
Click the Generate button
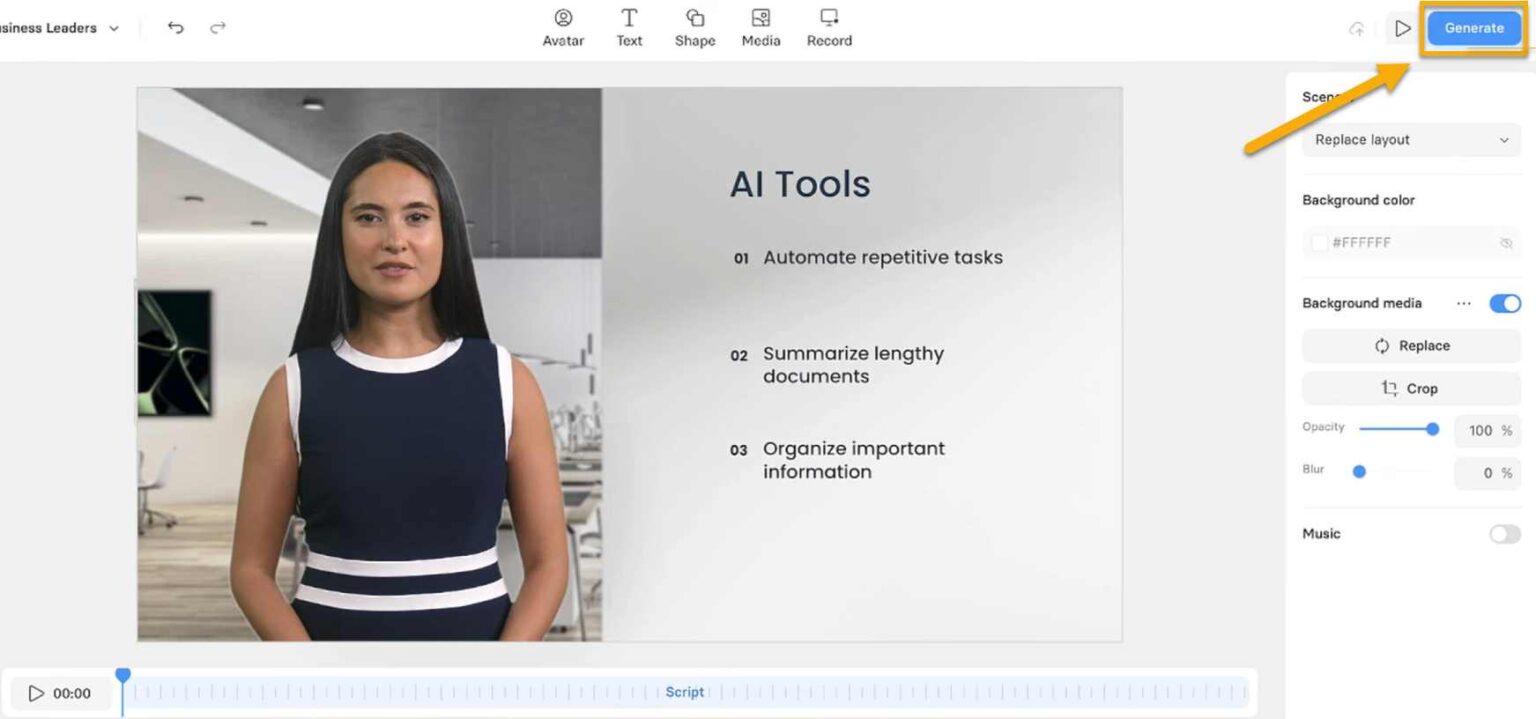click(x=1474, y=28)
